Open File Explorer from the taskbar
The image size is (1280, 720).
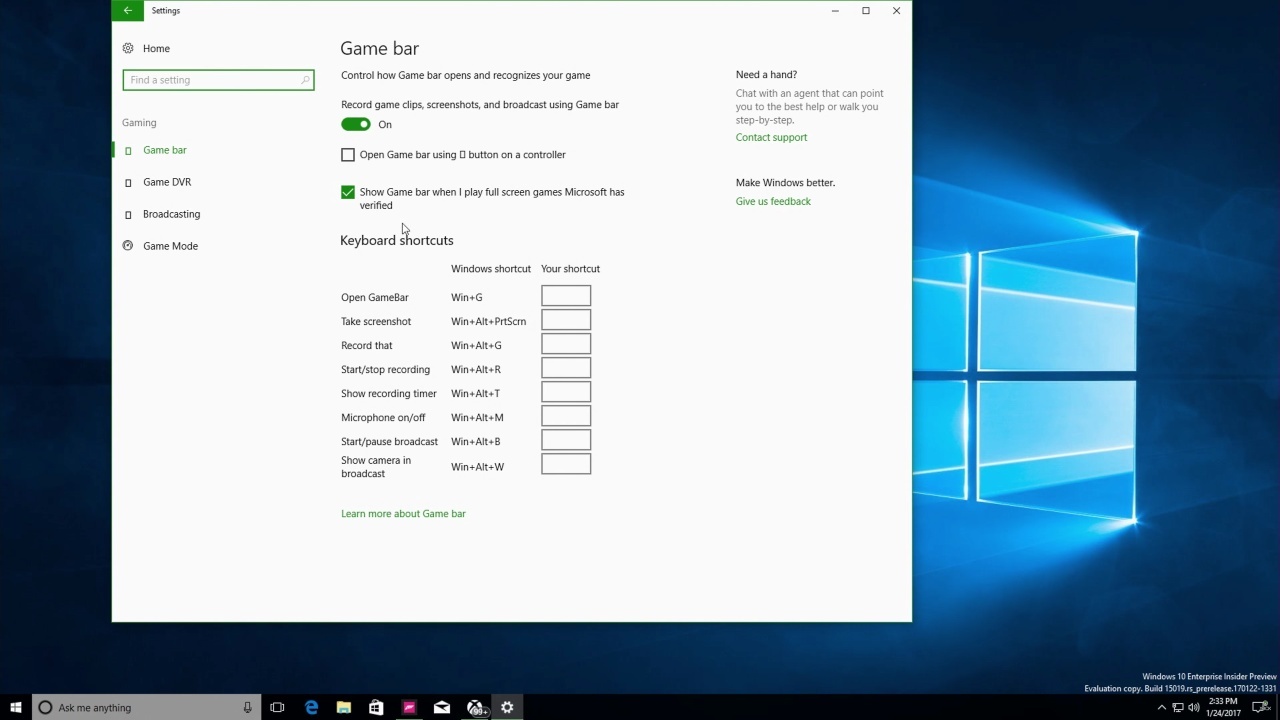tap(343, 707)
